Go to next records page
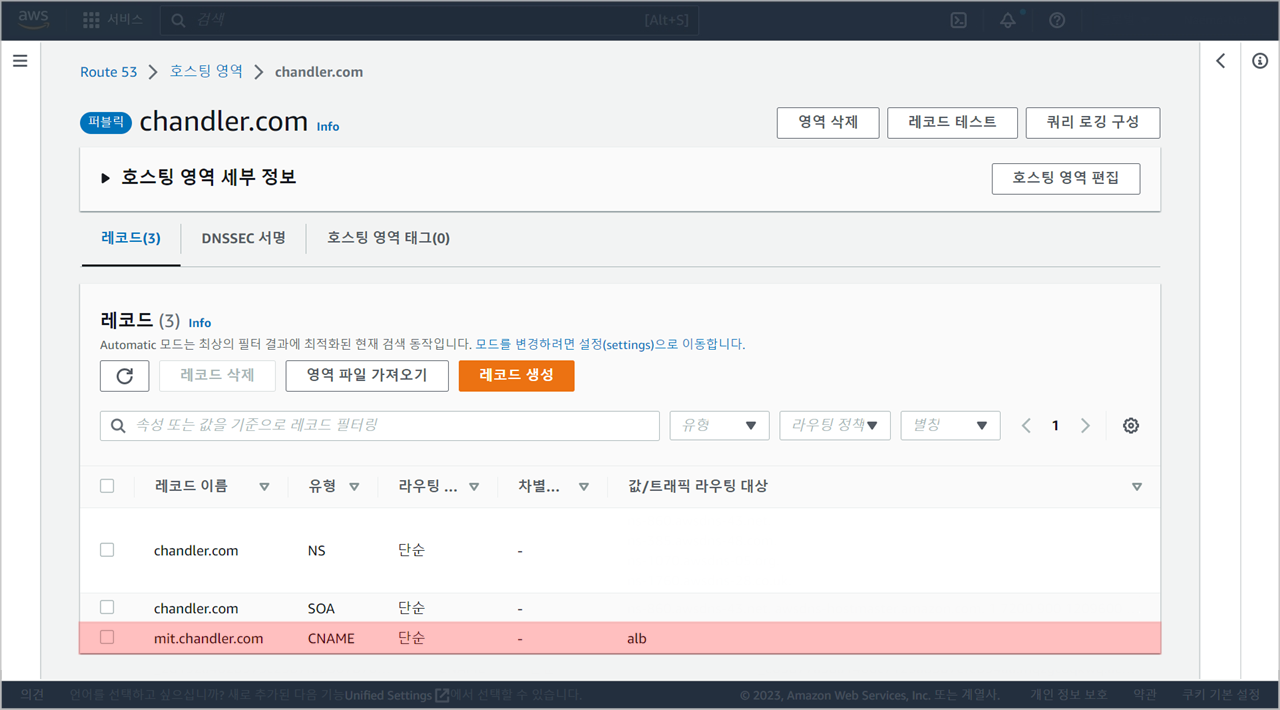 (x=1085, y=425)
